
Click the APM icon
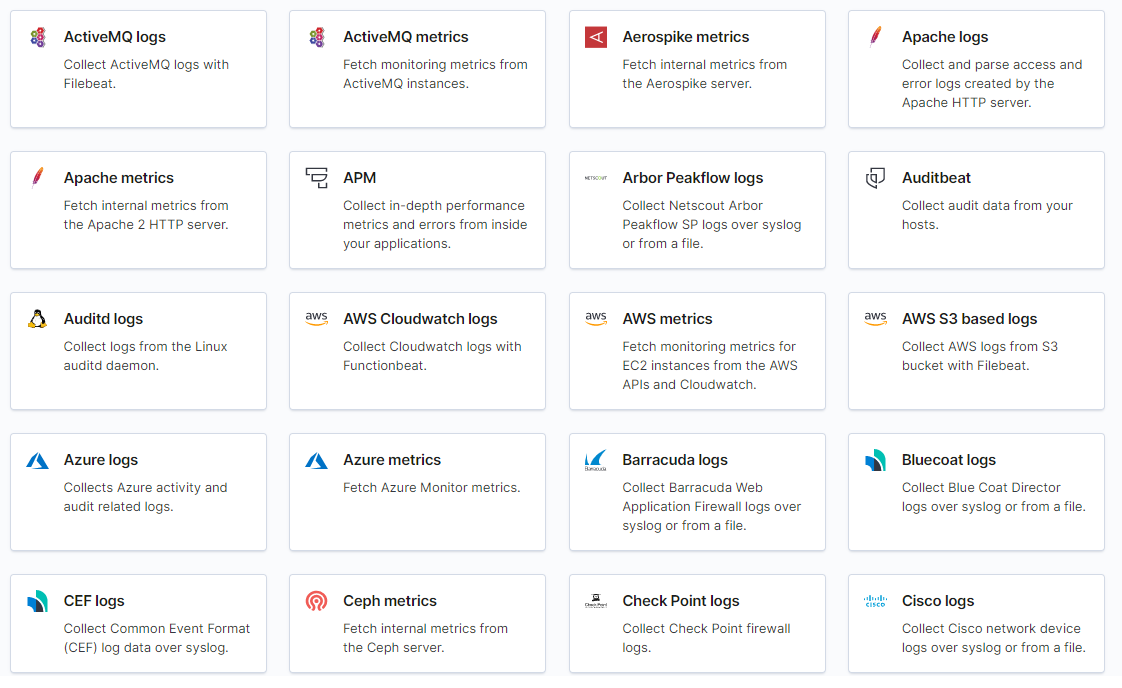(x=317, y=179)
